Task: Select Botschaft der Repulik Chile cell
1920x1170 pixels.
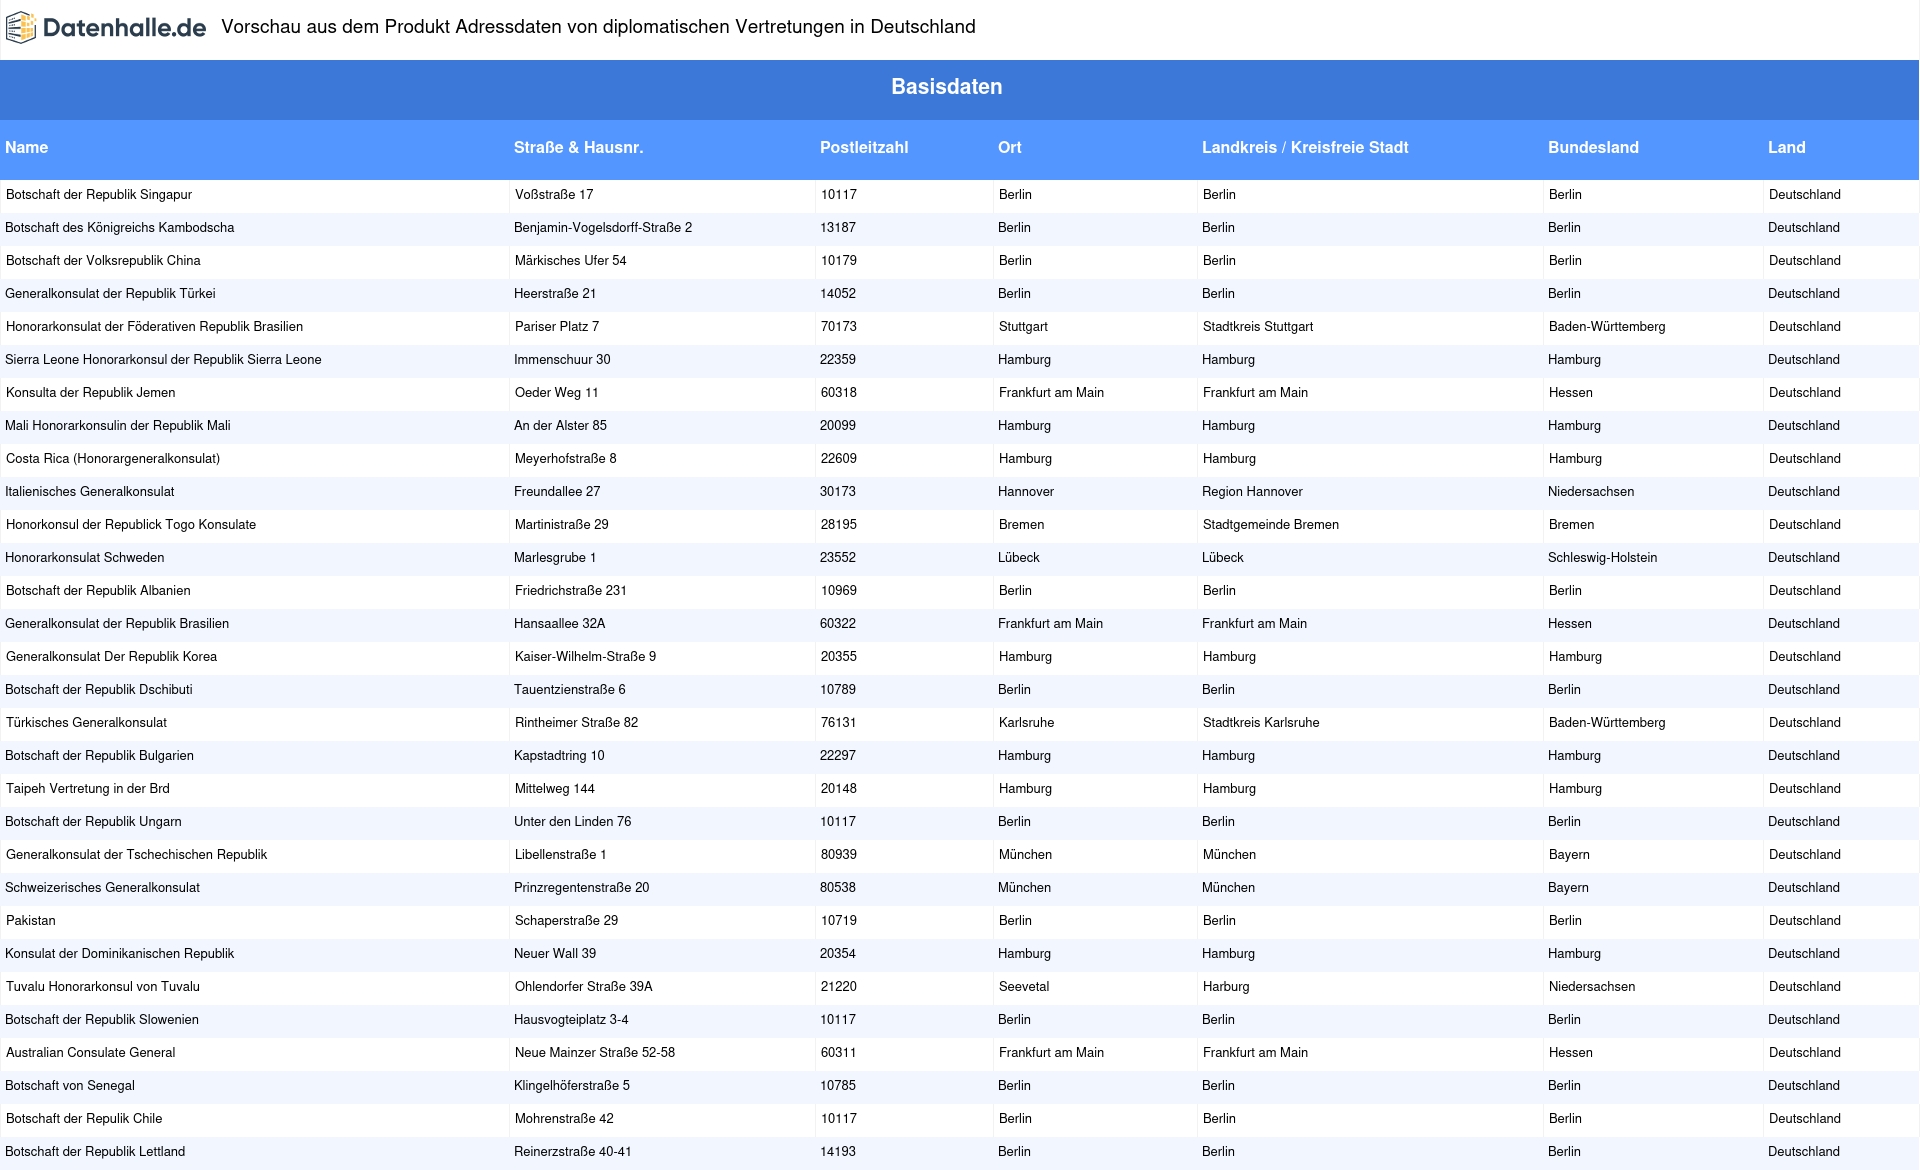Action: [x=84, y=1118]
